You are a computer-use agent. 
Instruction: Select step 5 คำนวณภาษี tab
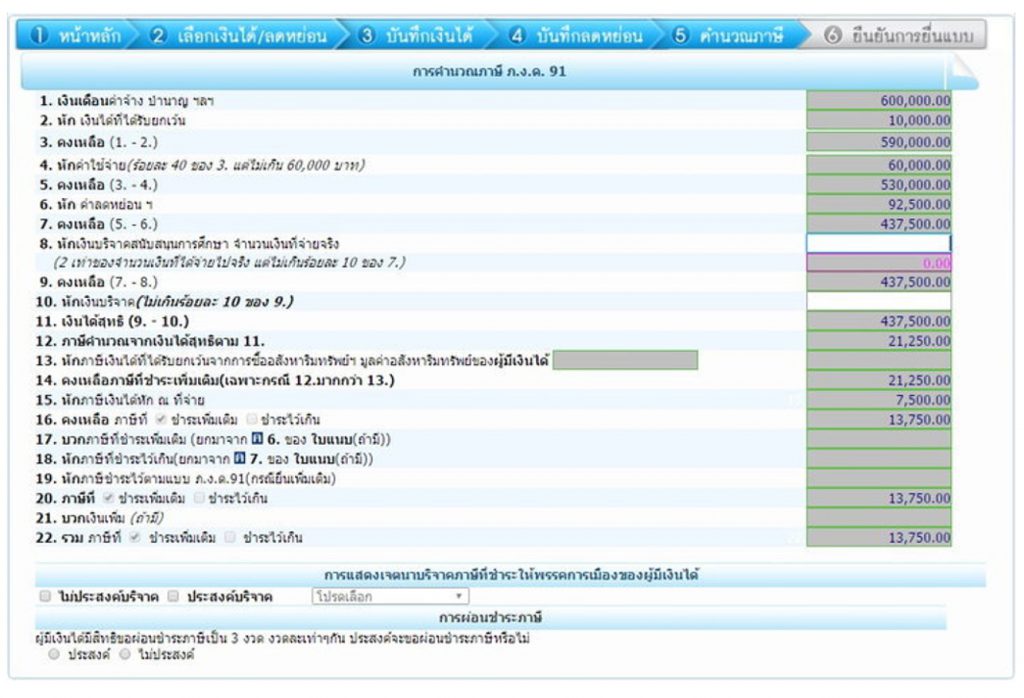pos(727,36)
